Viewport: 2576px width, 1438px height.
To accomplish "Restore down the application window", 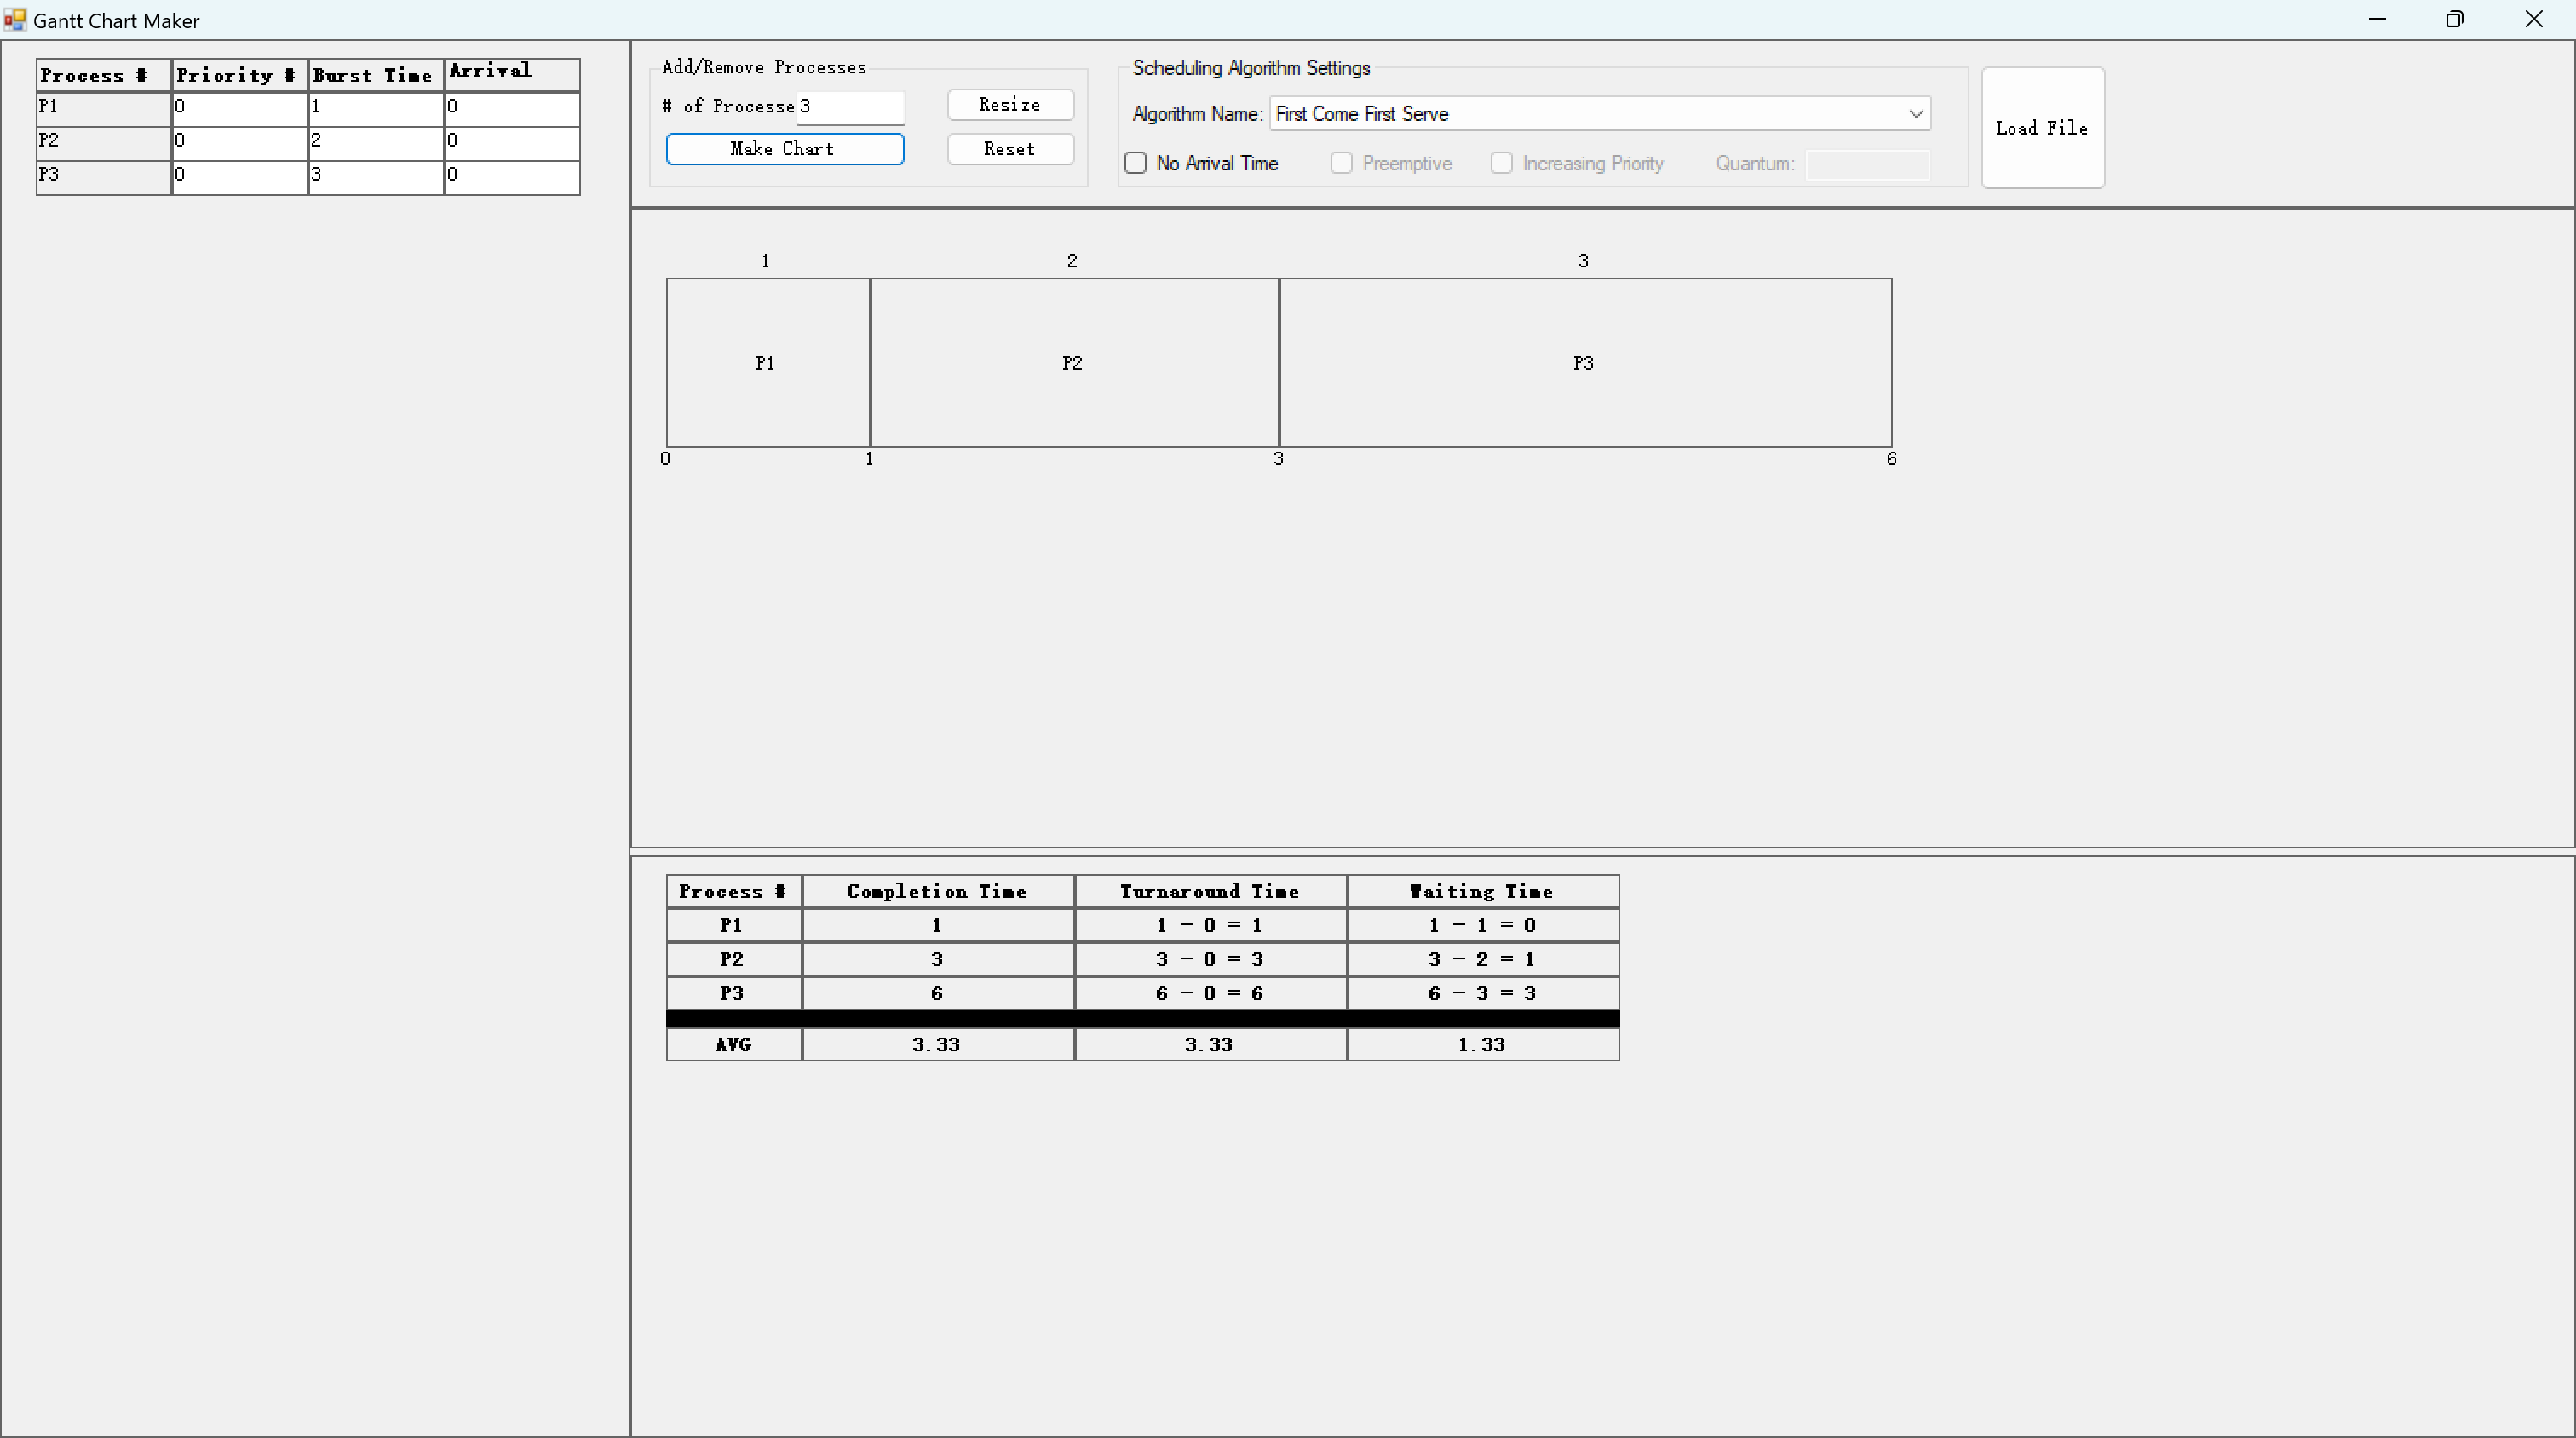I will (2454, 20).
